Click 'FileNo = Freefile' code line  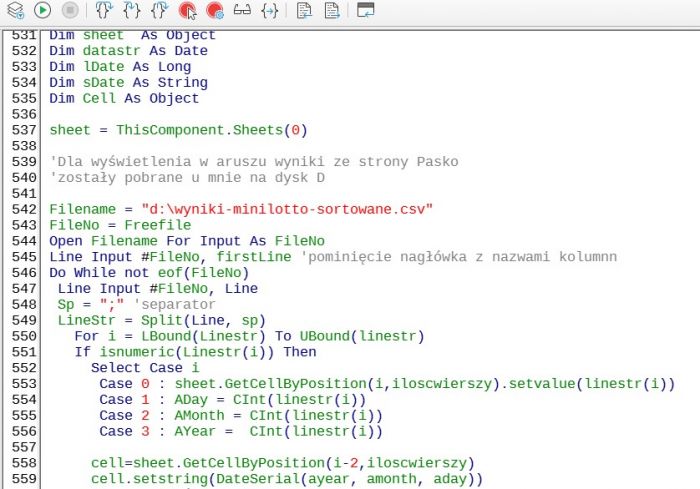click(x=120, y=225)
